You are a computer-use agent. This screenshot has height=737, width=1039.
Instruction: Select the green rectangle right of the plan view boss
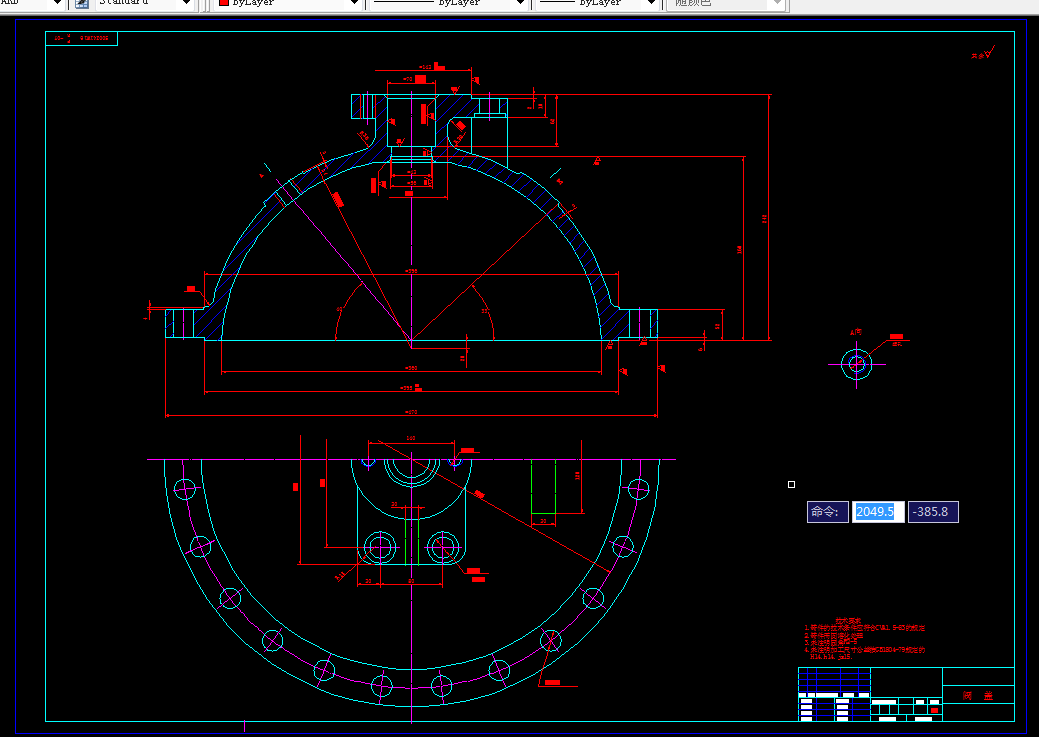[x=543, y=486]
